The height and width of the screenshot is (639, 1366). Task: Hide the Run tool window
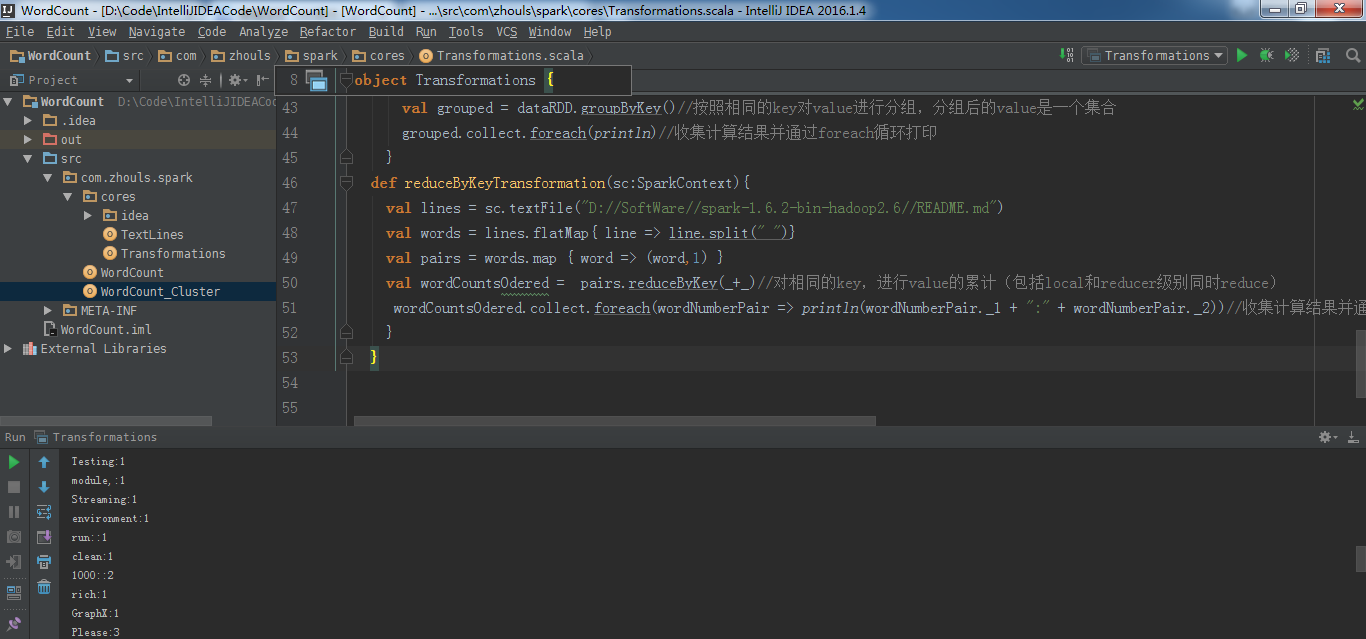(x=1352, y=437)
